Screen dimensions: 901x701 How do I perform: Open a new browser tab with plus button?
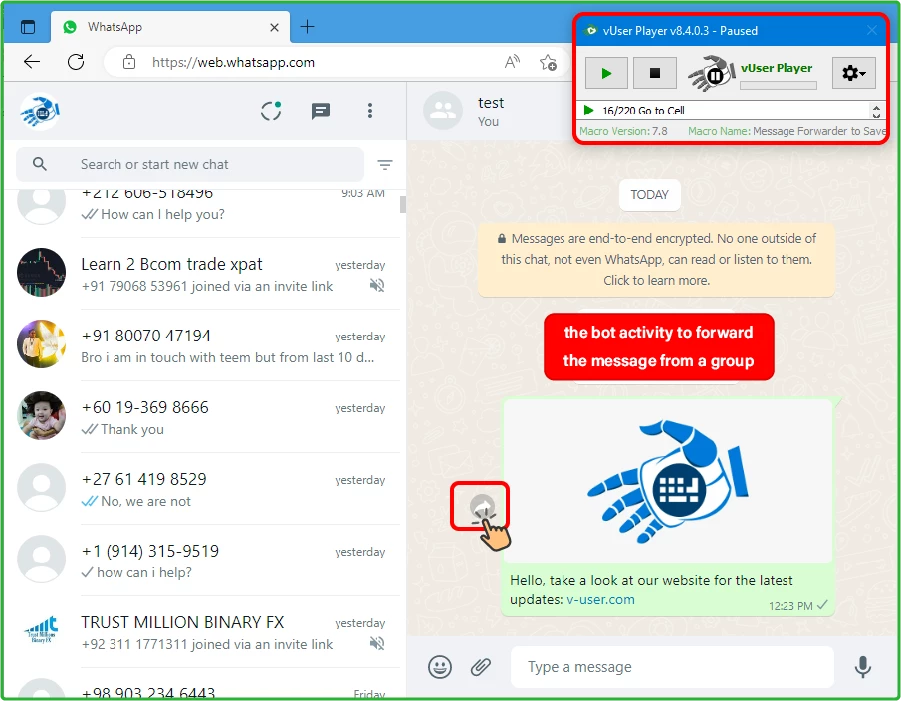307,26
